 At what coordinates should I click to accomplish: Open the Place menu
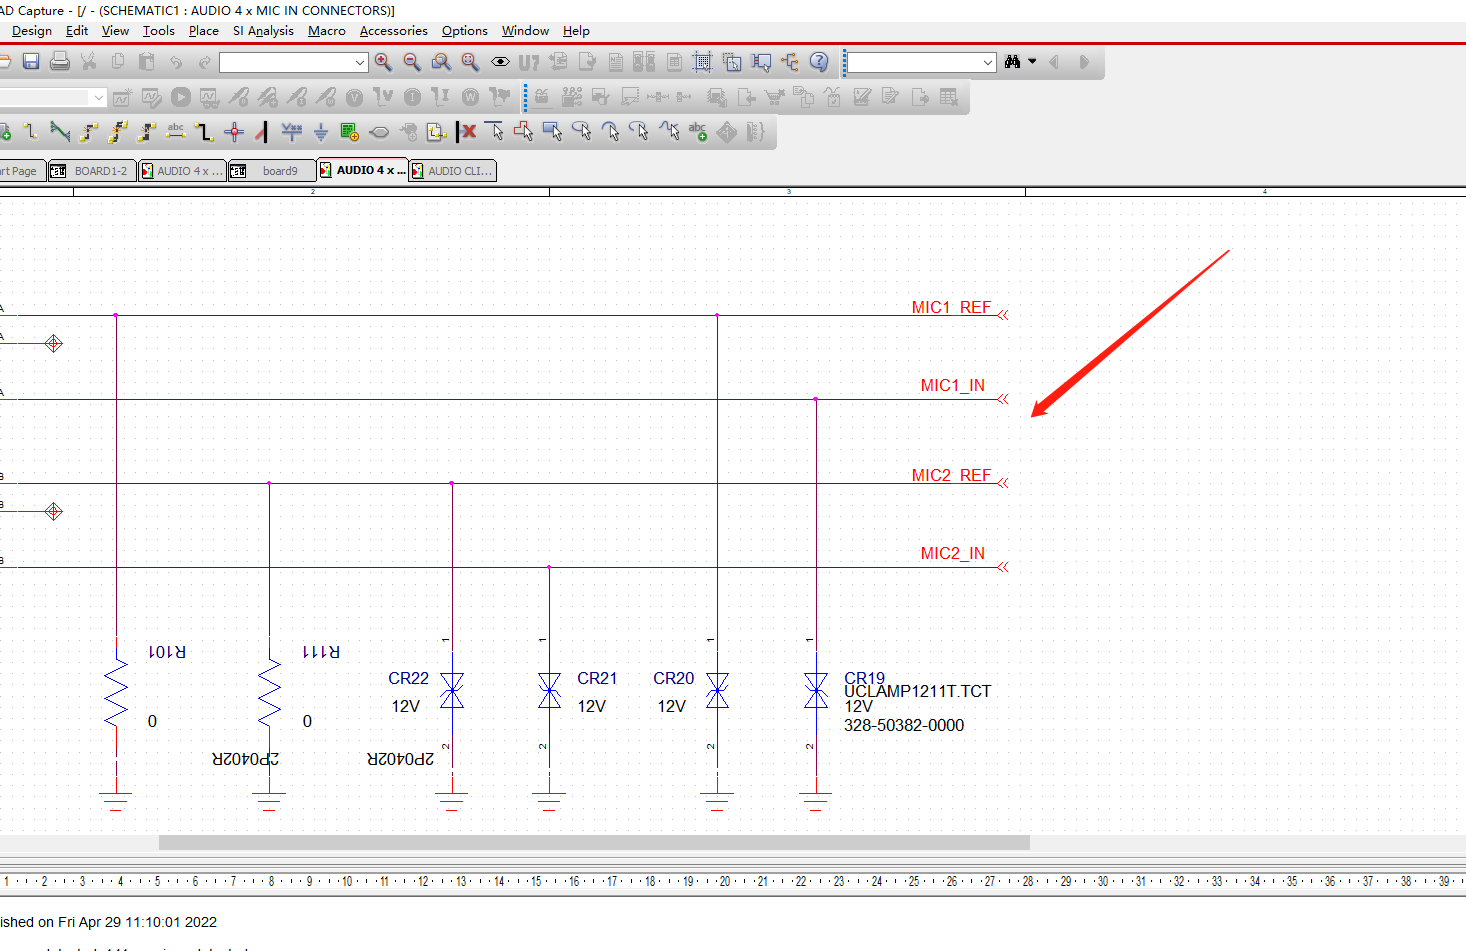point(203,31)
